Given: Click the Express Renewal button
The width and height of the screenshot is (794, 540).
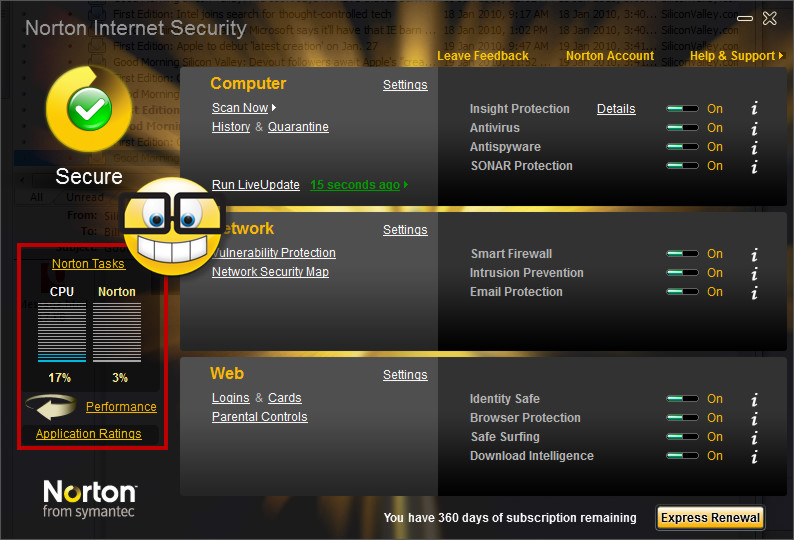Looking at the screenshot, I should point(710,518).
